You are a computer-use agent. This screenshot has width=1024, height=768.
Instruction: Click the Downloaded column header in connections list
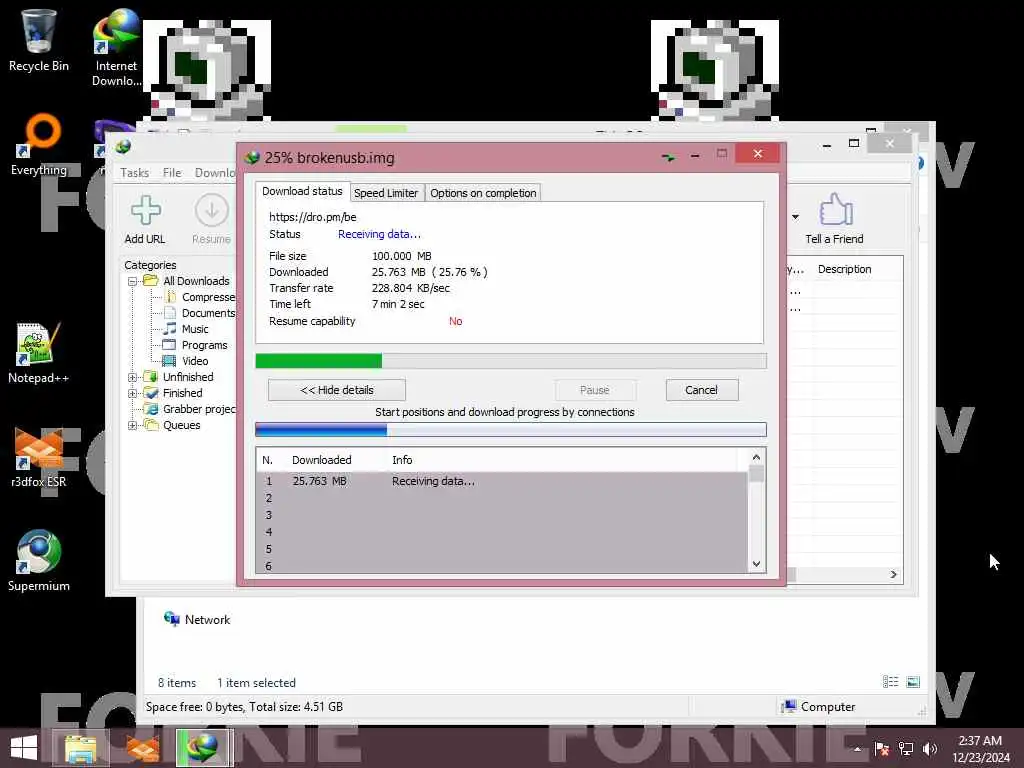pos(321,460)
